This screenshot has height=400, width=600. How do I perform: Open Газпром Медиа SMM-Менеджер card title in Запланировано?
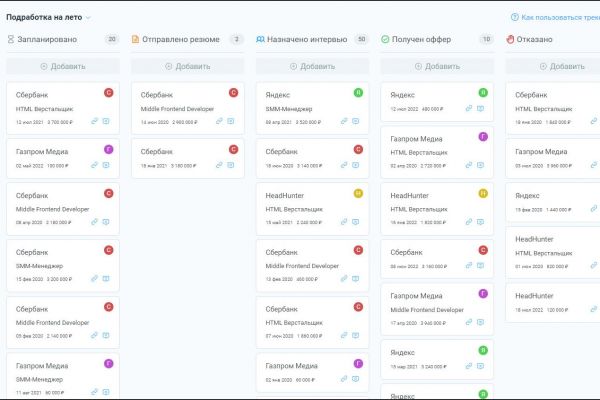click(x=42, y=366)
